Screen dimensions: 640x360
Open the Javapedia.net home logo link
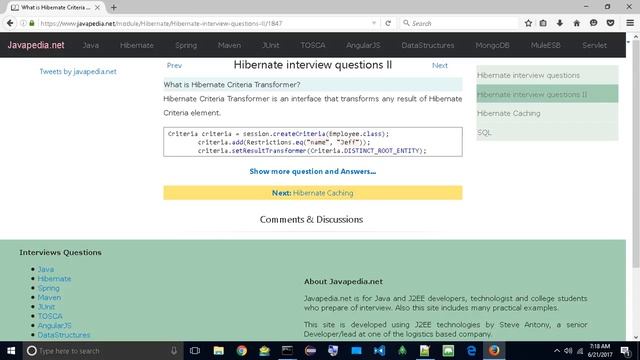click(x=36, y=45)
